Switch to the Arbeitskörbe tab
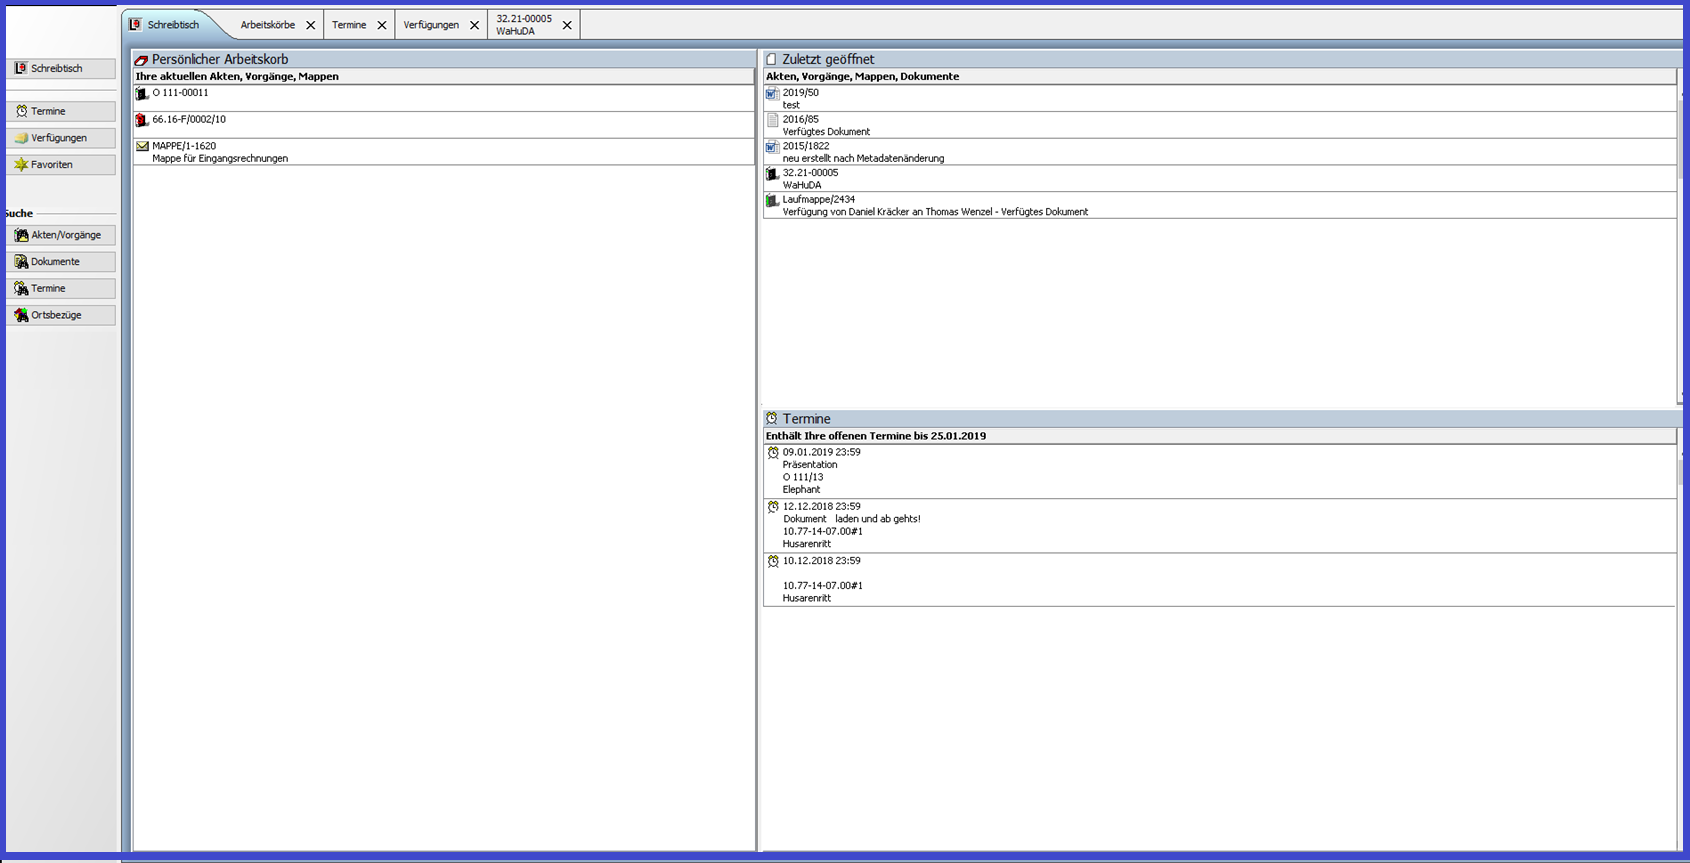The image size is (1690, 863). (x=267, y=25)
